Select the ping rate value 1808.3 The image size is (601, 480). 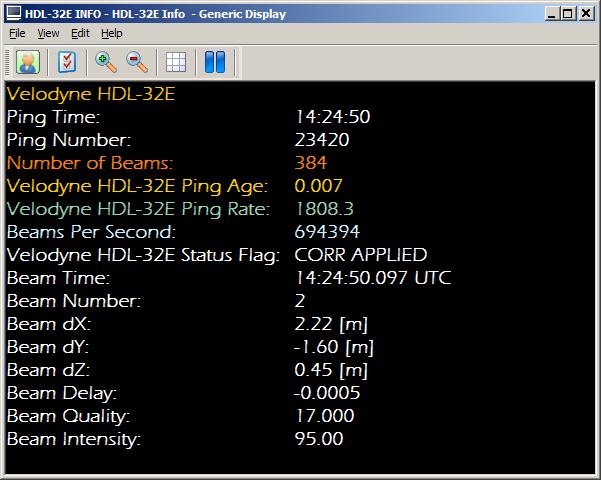tap(325, 209)
